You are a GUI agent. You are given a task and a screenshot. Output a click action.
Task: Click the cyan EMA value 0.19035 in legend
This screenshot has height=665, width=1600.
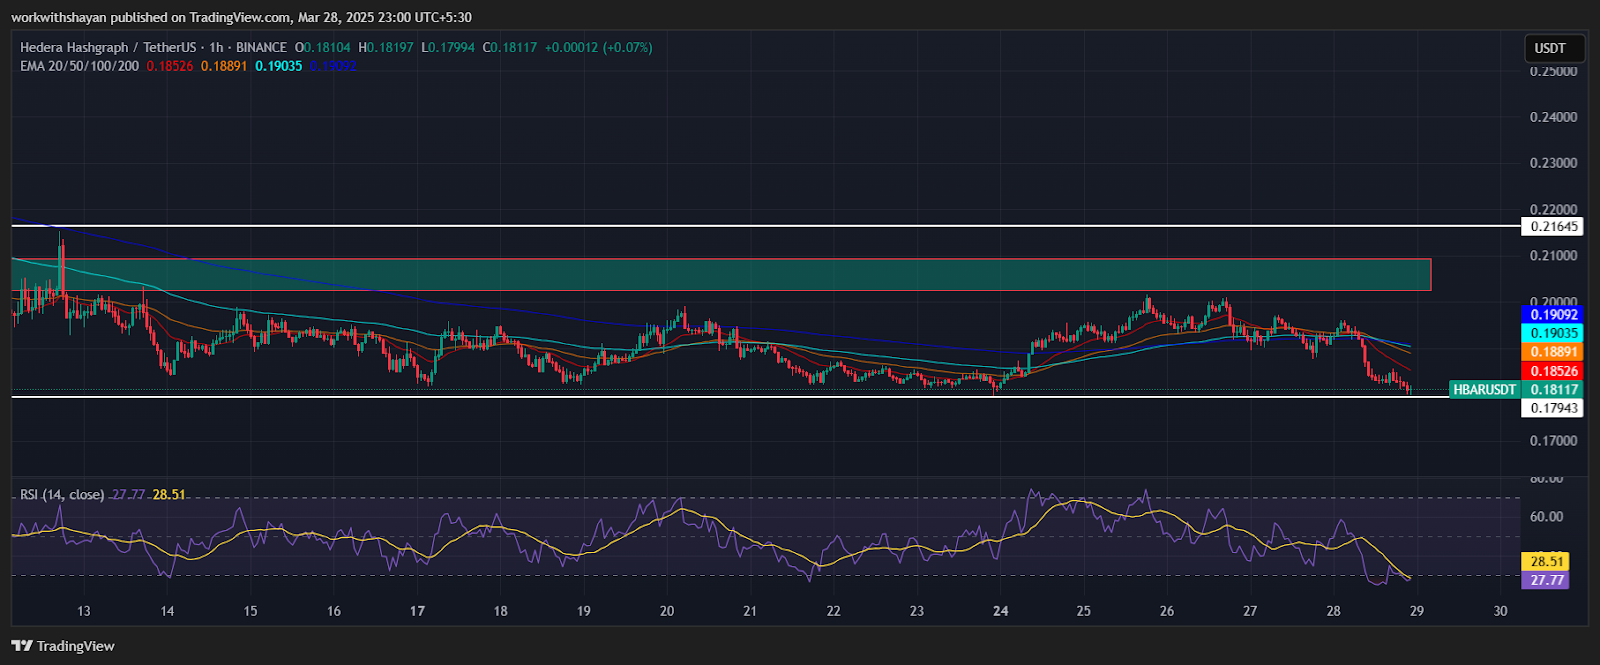(278, 66)
